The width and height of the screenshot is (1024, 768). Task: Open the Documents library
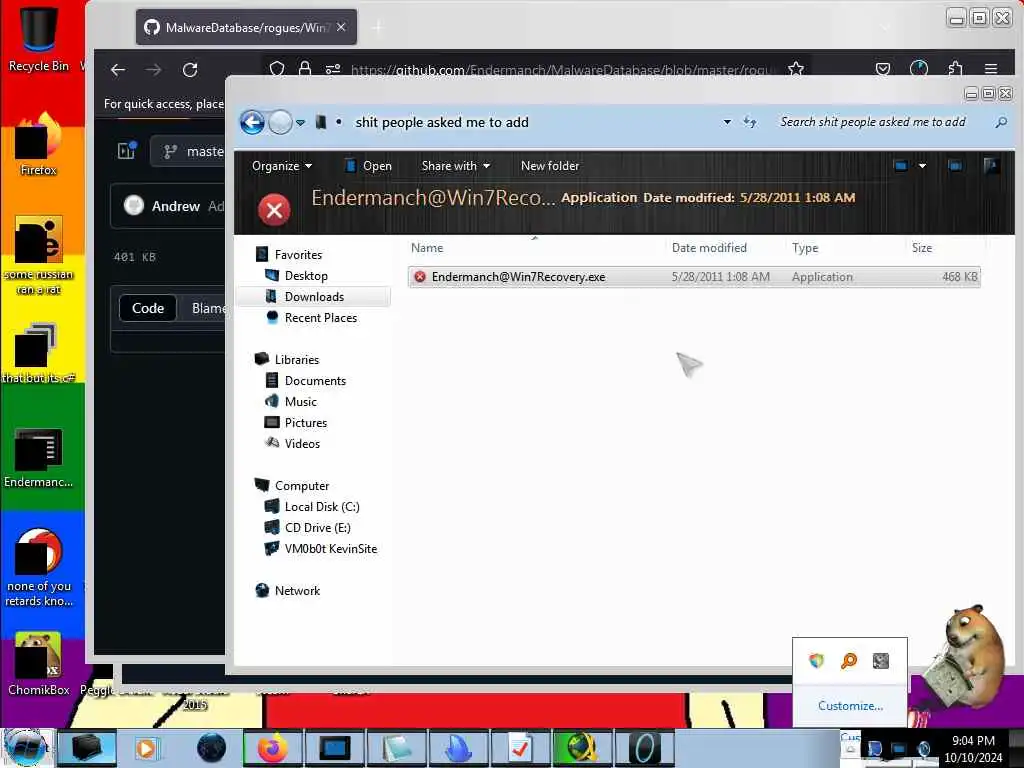tap(315, 381)
